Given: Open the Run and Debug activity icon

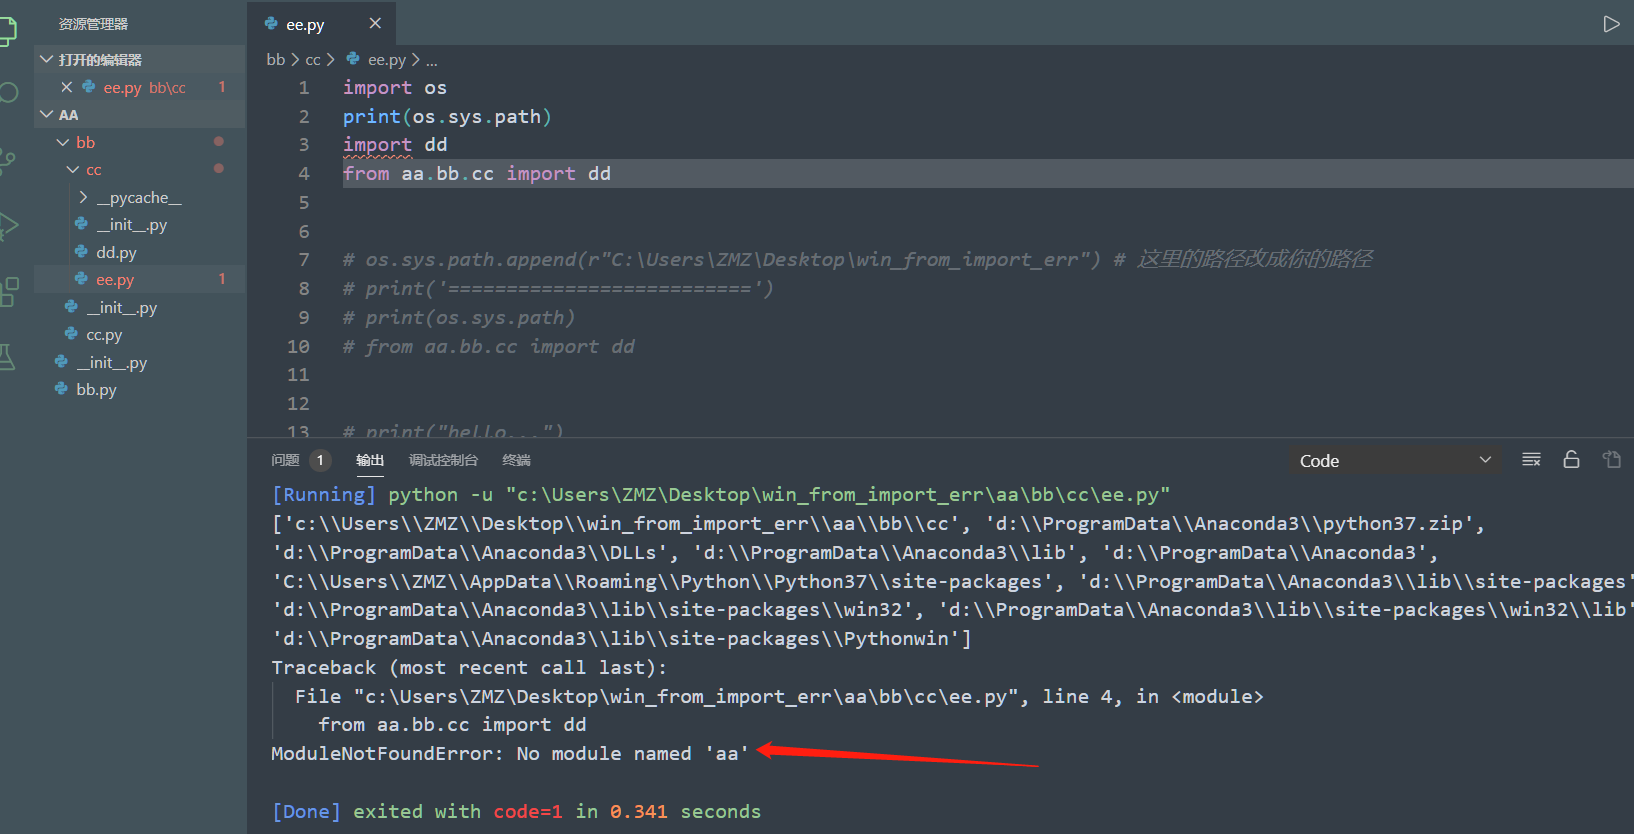Looking at the screenshot, I should pyautogui.click(x=8, y=226).
